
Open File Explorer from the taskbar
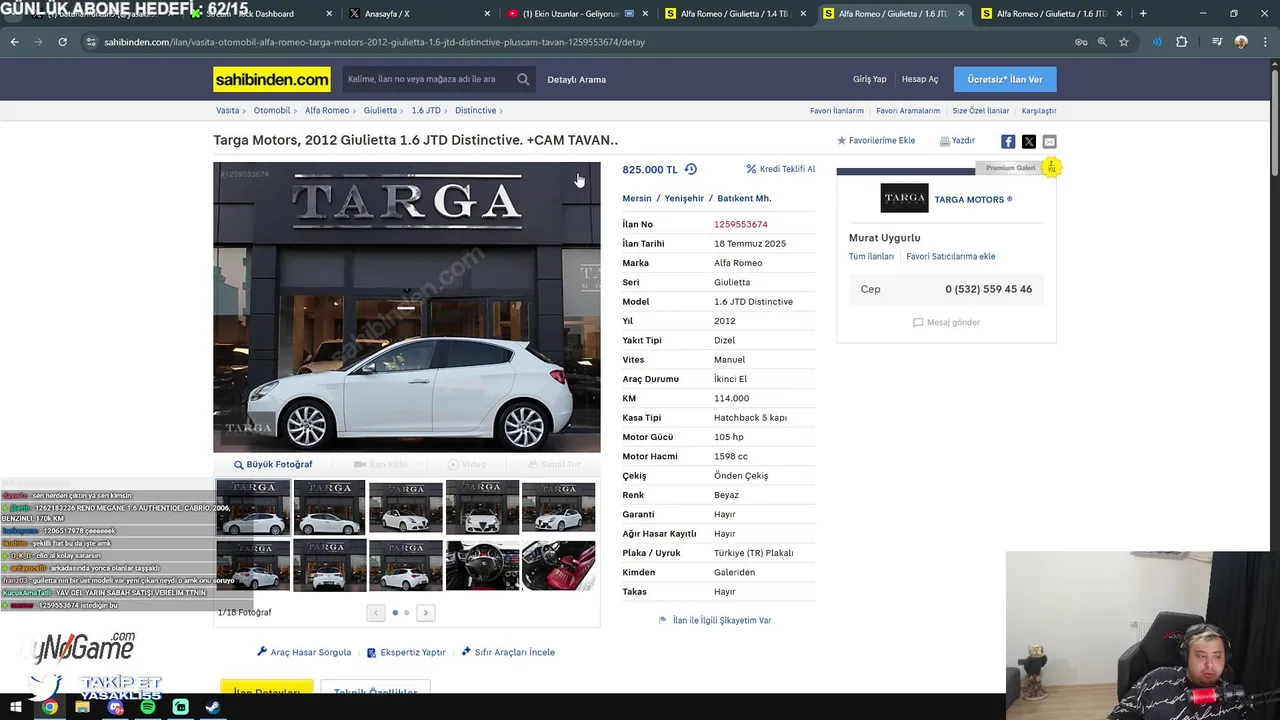pyautogui.click(x=82, y=707)
